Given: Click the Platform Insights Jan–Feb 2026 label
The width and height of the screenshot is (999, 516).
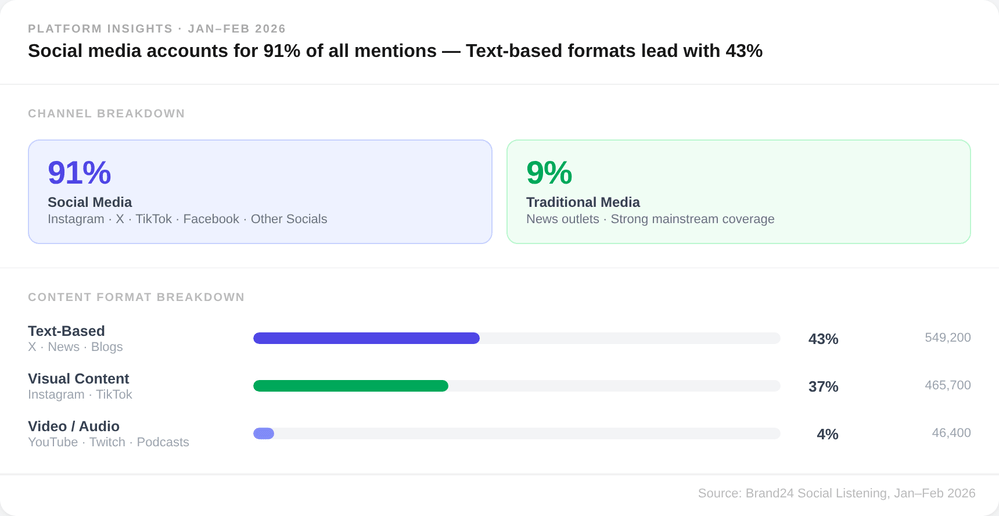Looking at the screenshot, I should 157,29.
